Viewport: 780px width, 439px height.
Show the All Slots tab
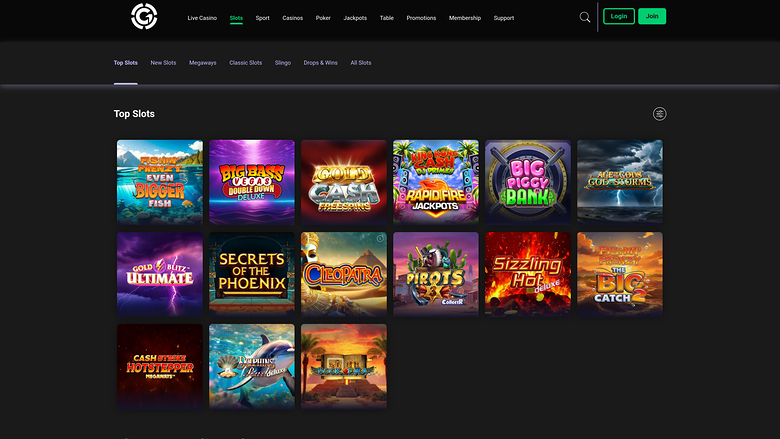[361, 63]
